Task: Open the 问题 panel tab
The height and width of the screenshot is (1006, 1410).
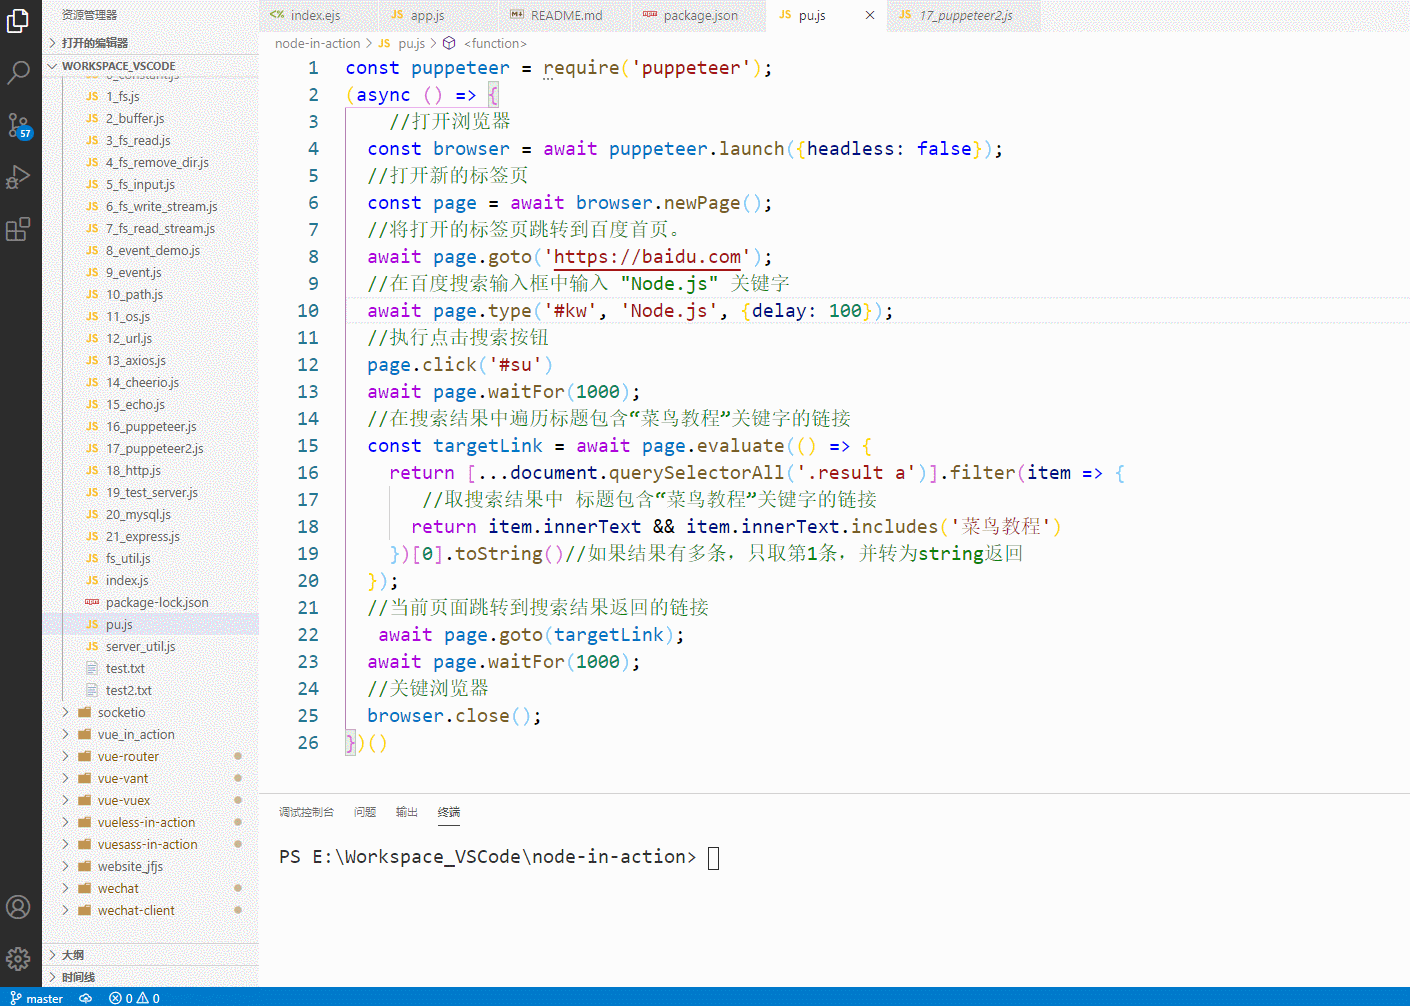Action: [x=365, y=812]
